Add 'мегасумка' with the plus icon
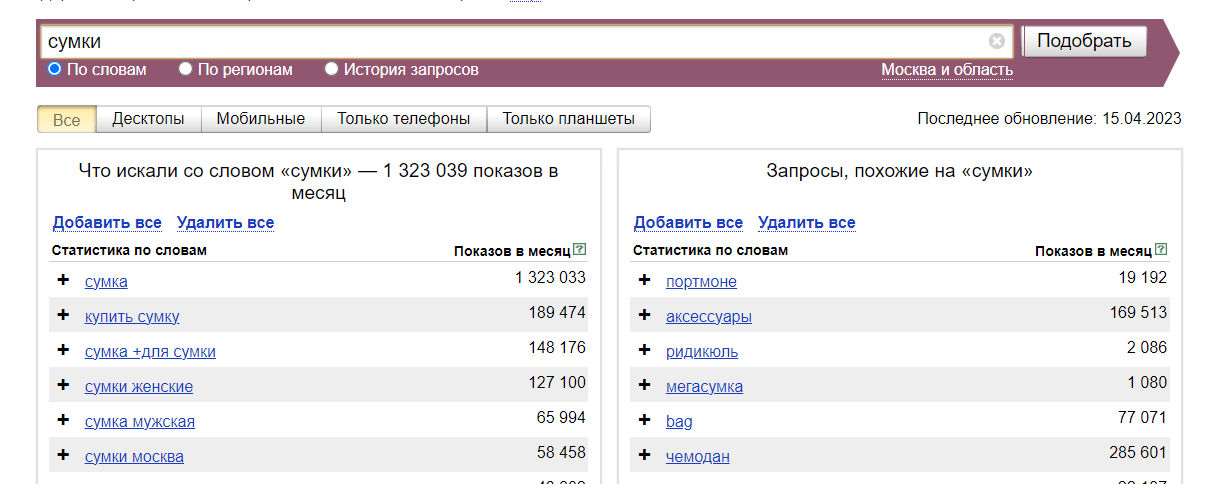Image resolution: width=1222 pixels, height=484 pixels. click(x=644, y=385)
